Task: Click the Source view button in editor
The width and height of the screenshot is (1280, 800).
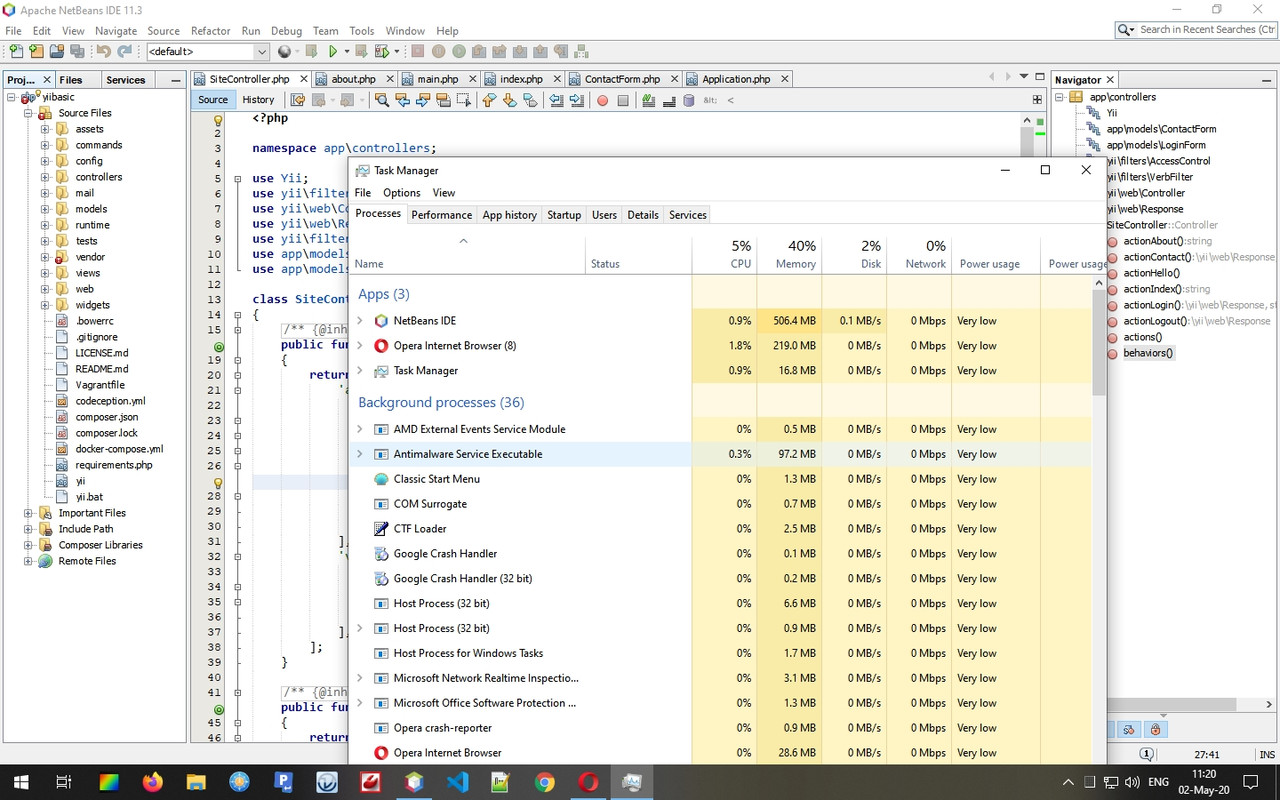Action: [x=213, y=100]
